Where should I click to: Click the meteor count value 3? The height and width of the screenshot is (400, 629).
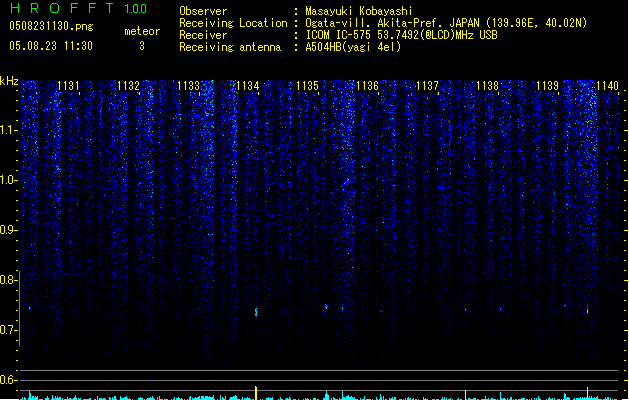point(142,46)
